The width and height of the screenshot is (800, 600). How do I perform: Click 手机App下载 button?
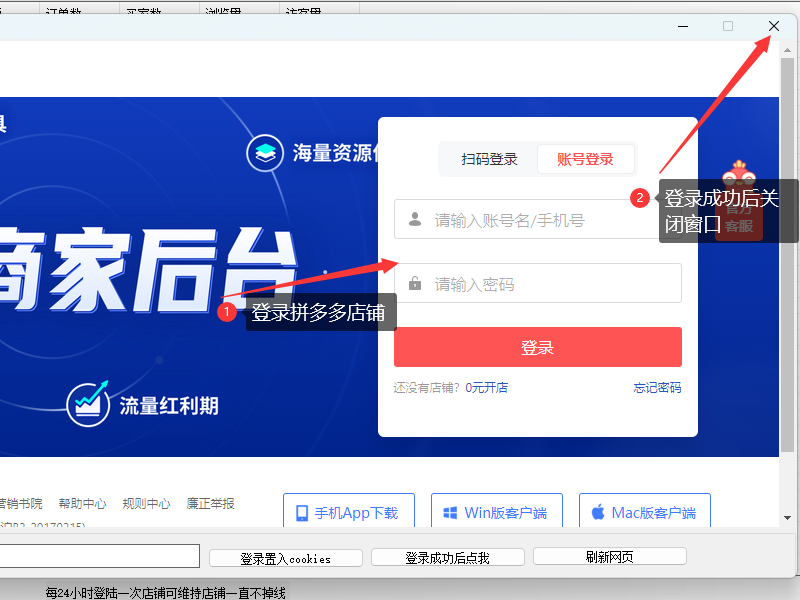coord(349,511)
